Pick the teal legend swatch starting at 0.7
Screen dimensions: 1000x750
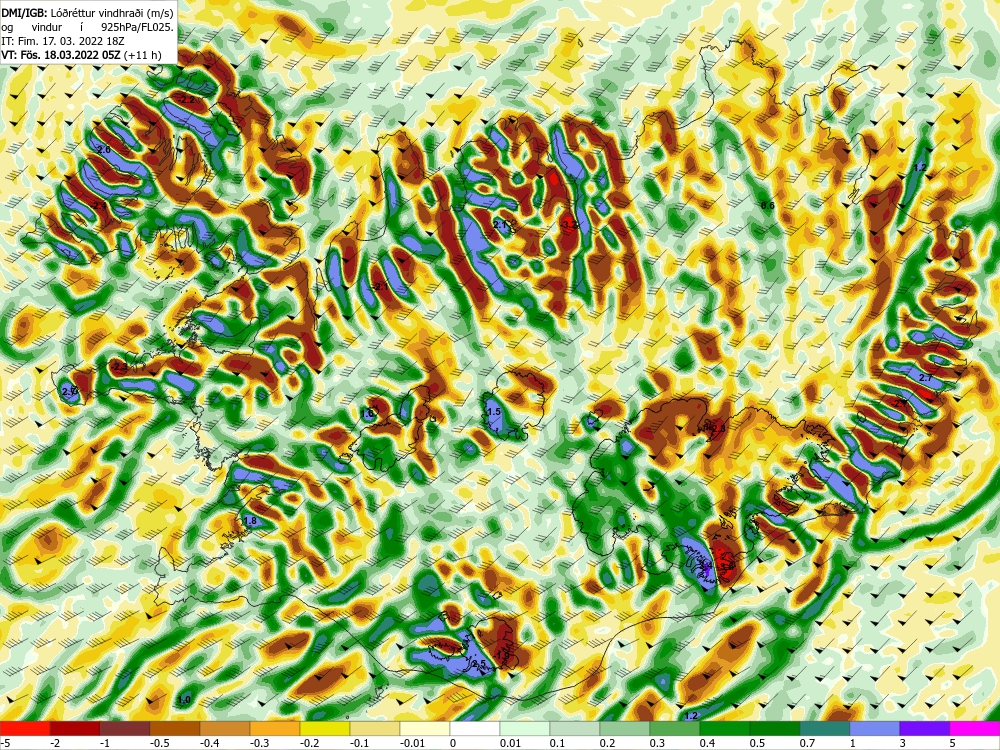(x=825, y=728)
